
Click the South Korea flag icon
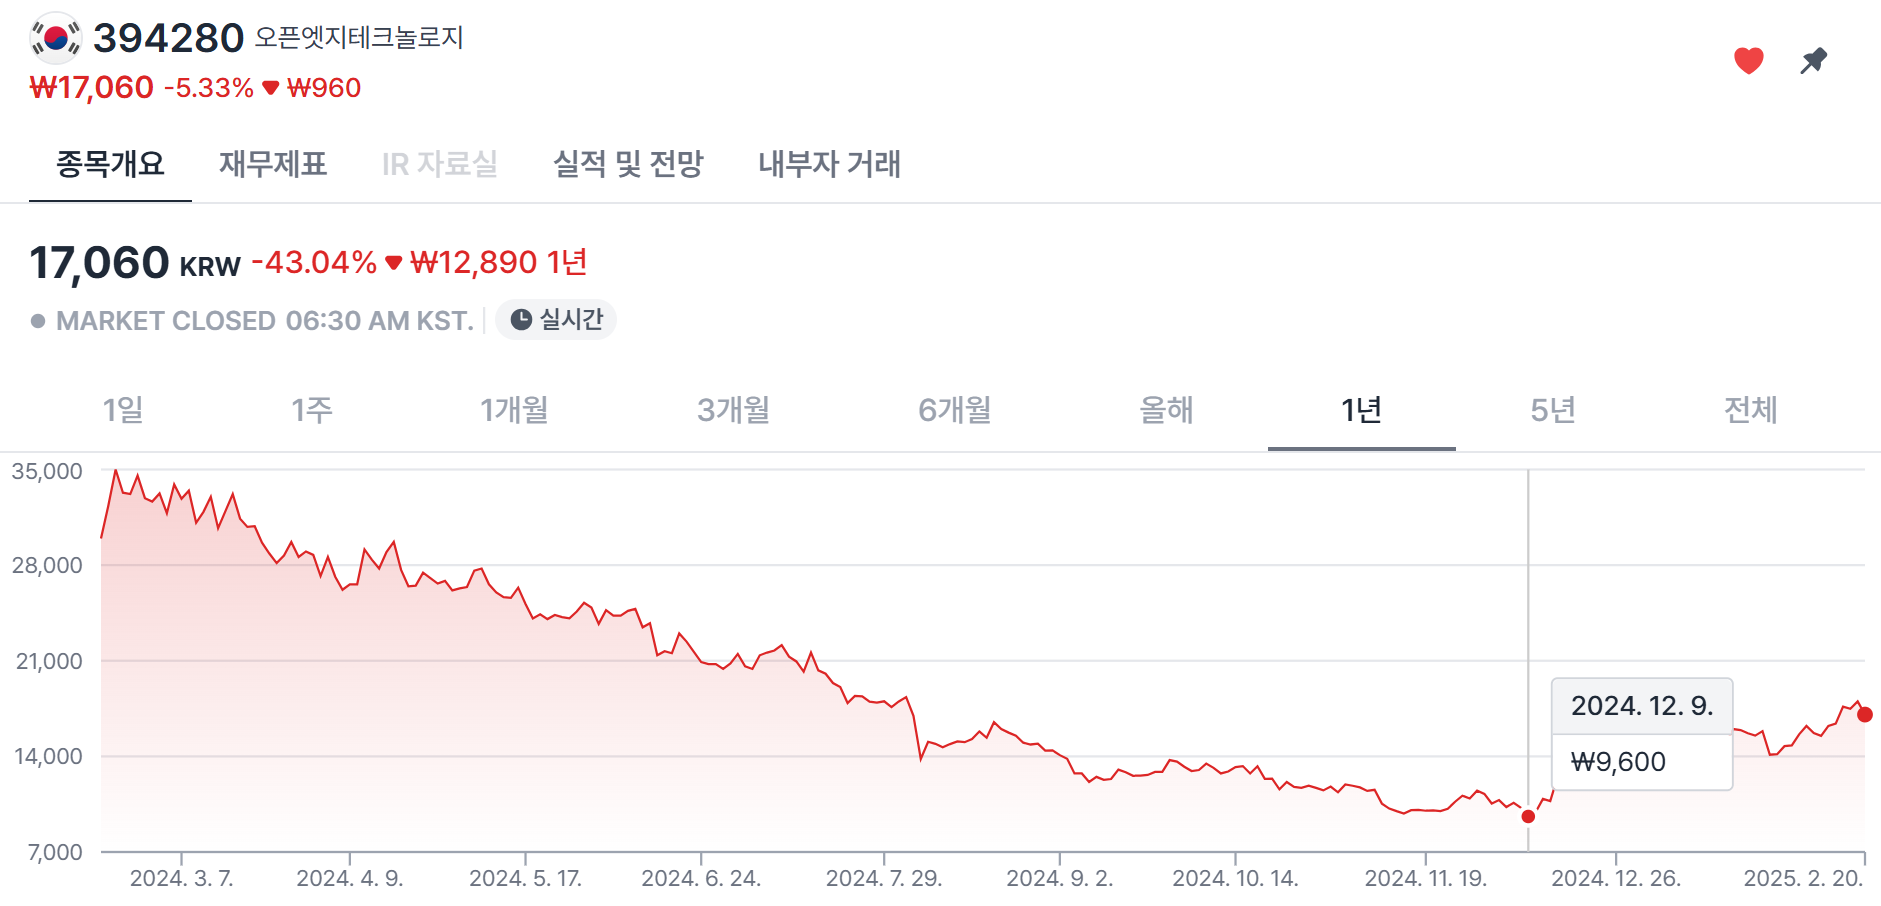click(56, 38)
